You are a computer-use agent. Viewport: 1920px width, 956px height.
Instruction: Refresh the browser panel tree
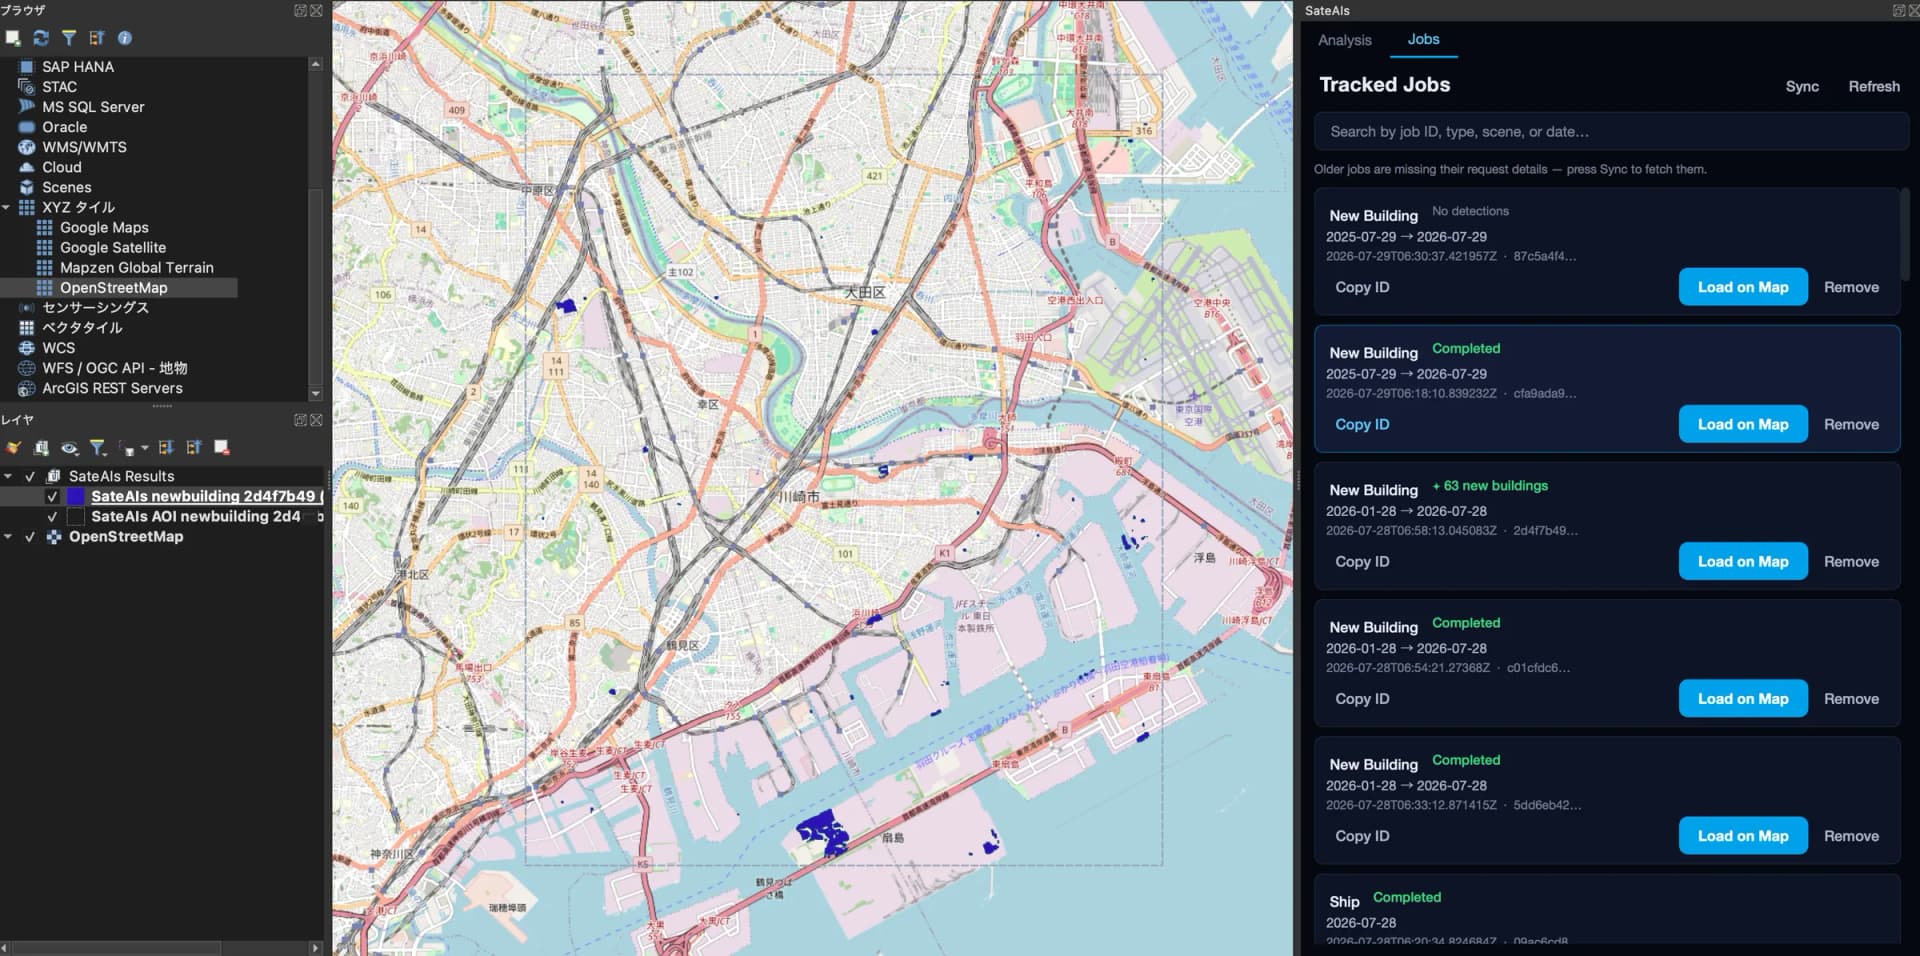[x=41, y=38]
